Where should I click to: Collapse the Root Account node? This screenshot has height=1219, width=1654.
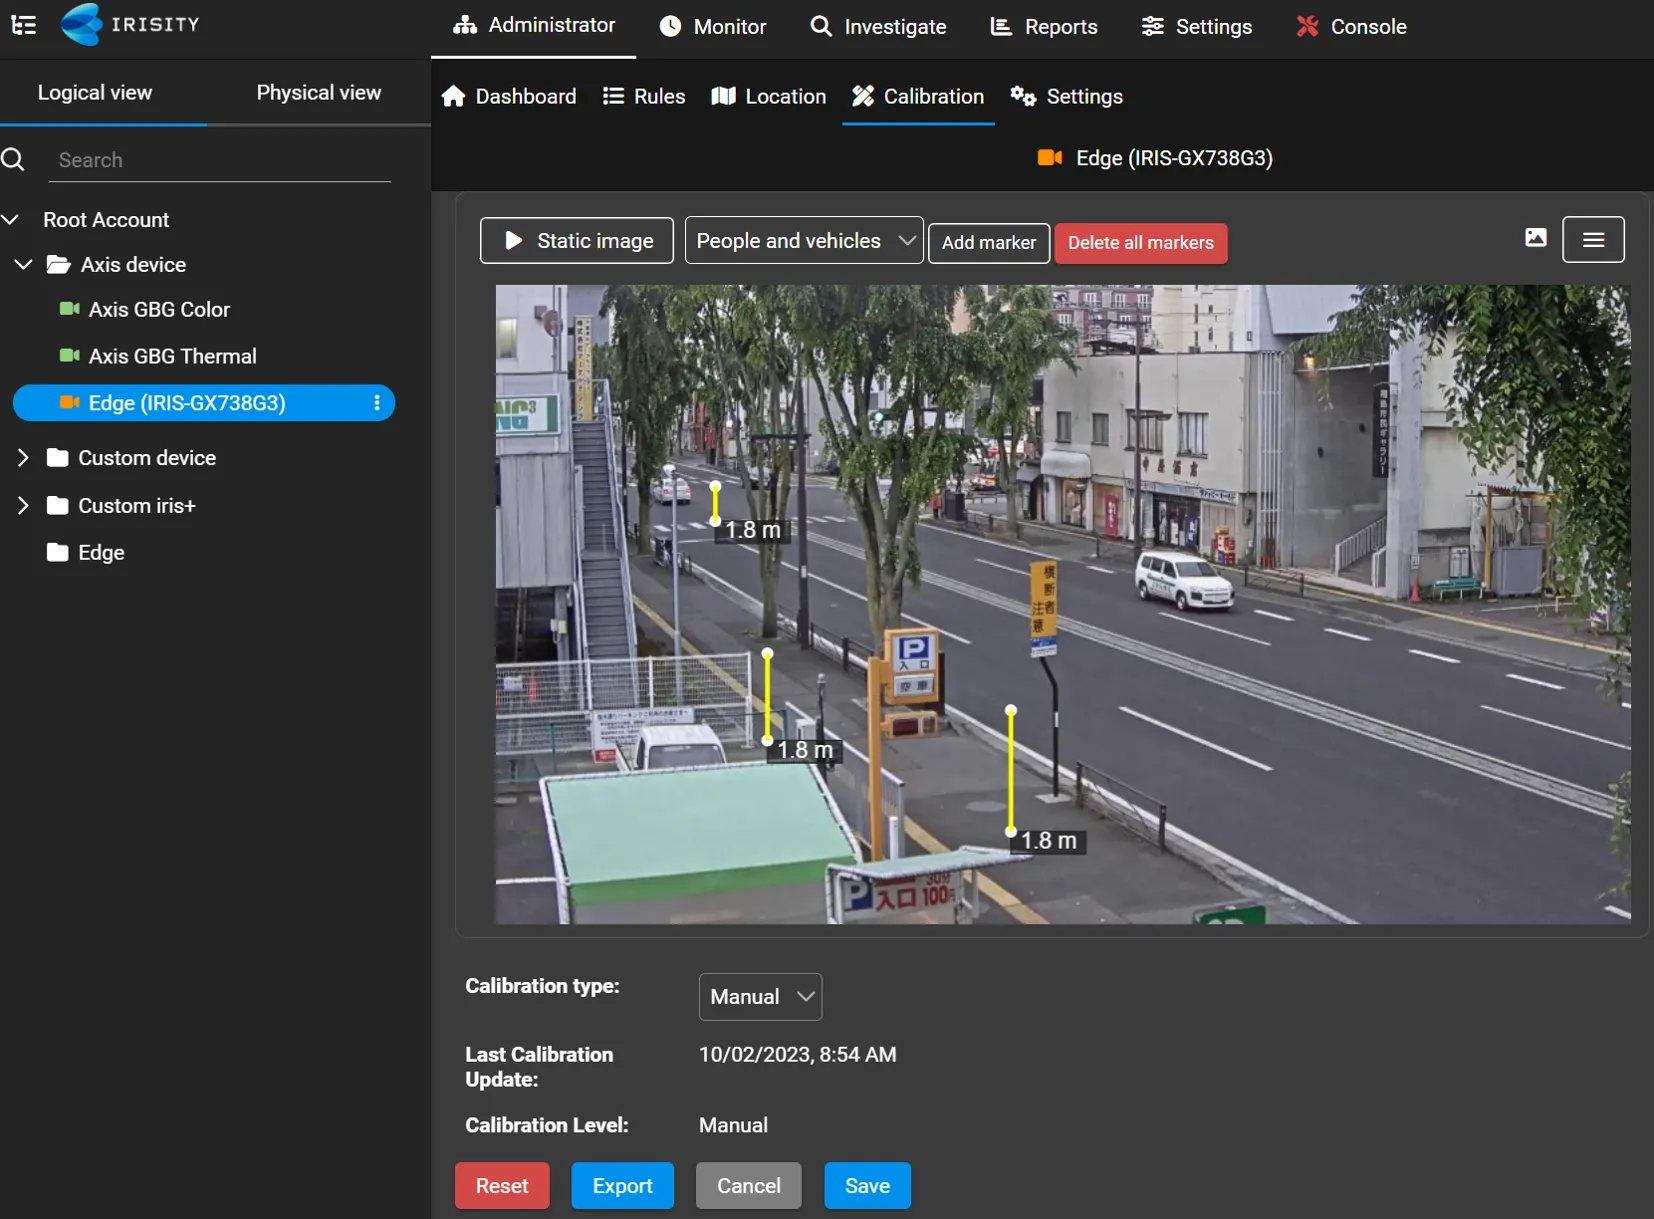11,219
